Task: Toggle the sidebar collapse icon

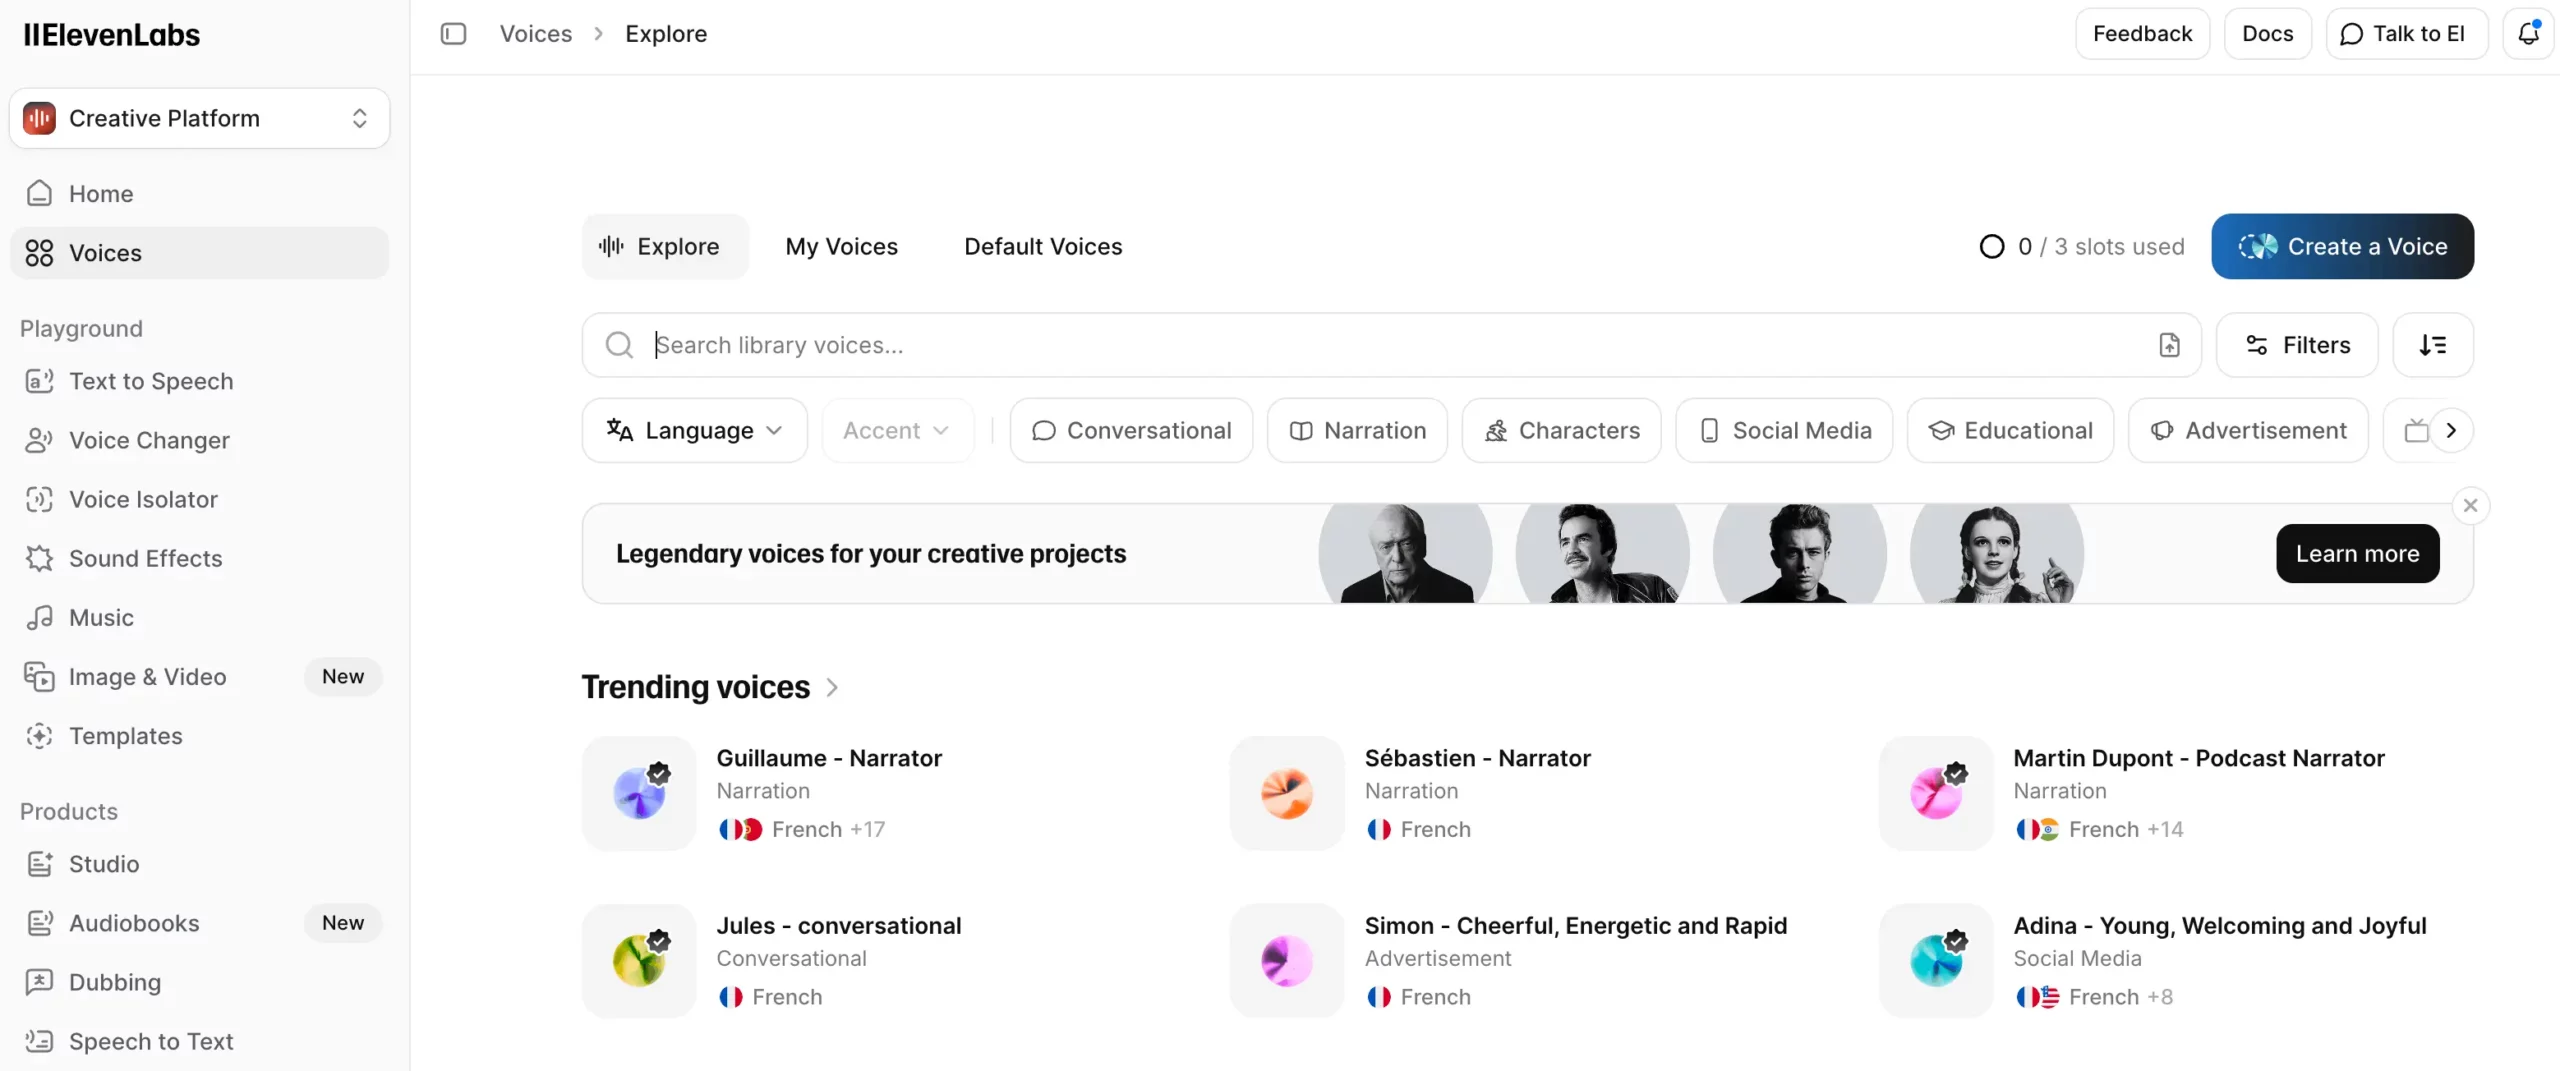Action: [x=453, y=34]
